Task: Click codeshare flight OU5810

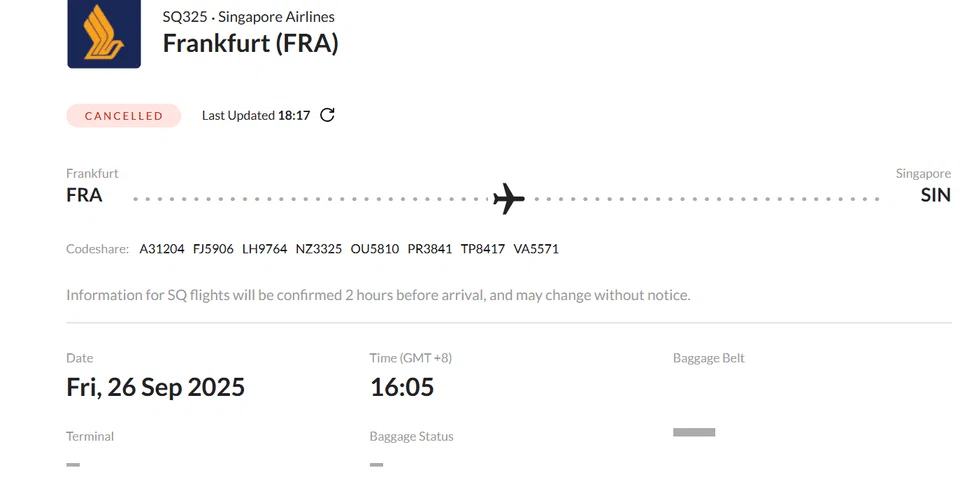Action: click(375, 249)
